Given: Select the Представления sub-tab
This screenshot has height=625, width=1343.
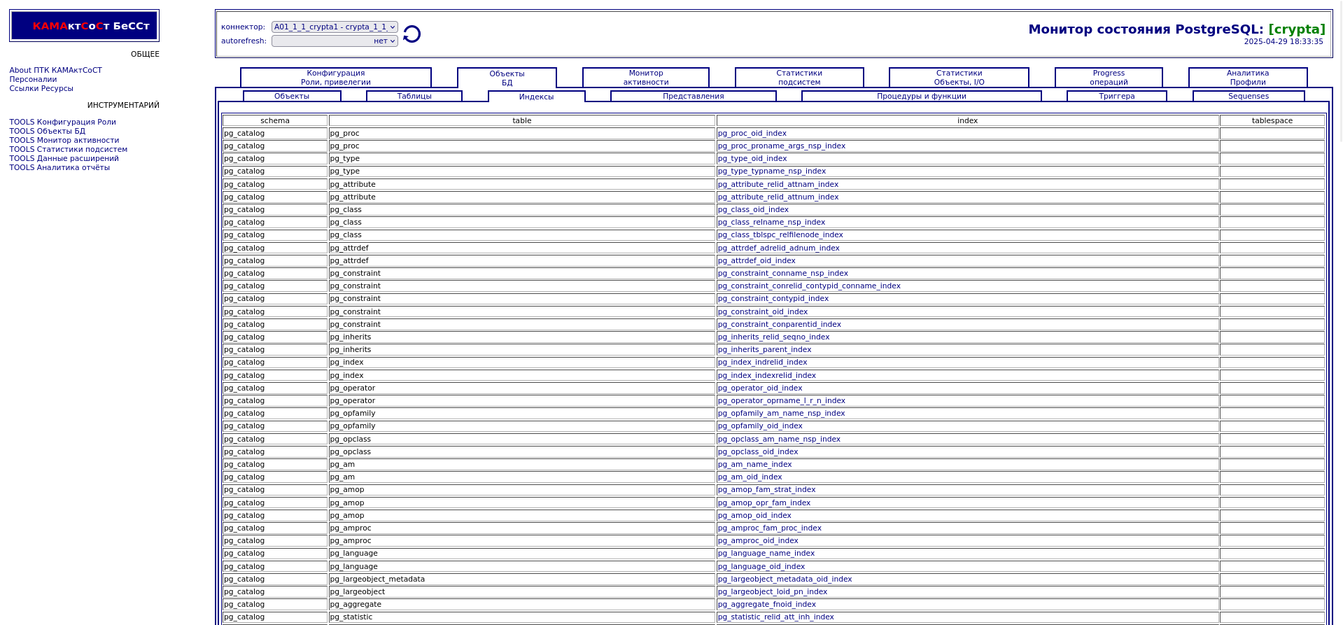Looking at the screenshot, I should [x=693, y=96].
